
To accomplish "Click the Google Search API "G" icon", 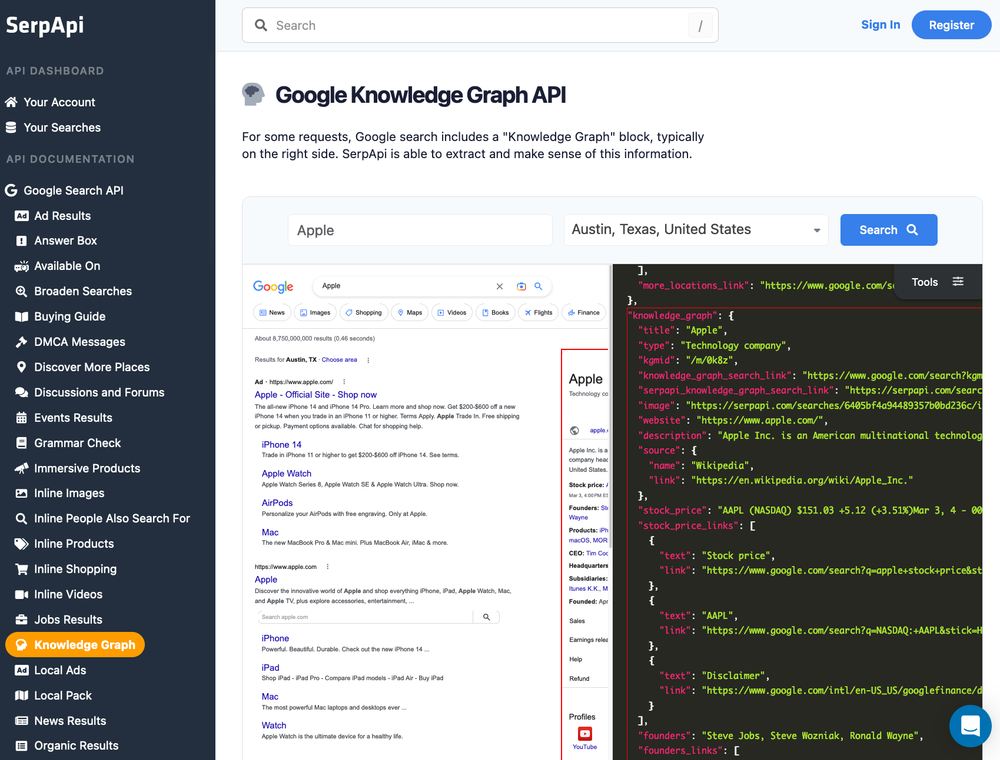I will [12, 190].
